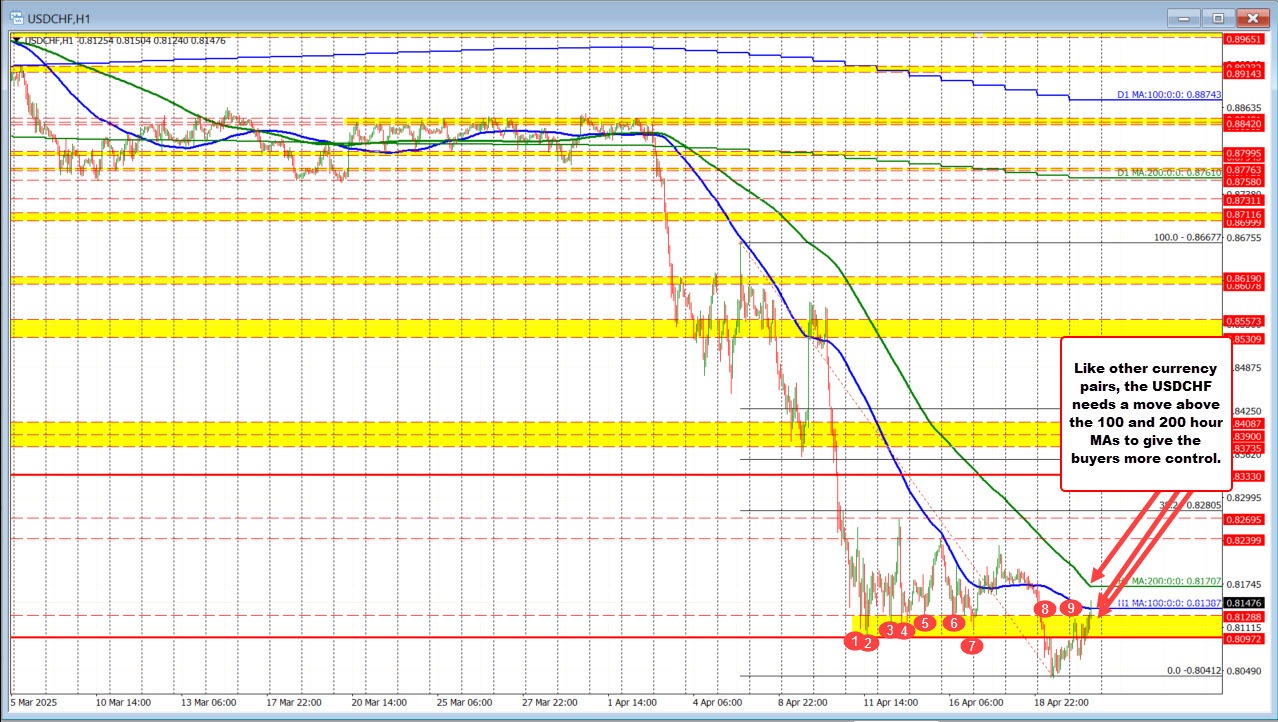Maximize the USDCHF chart window

1218,17
